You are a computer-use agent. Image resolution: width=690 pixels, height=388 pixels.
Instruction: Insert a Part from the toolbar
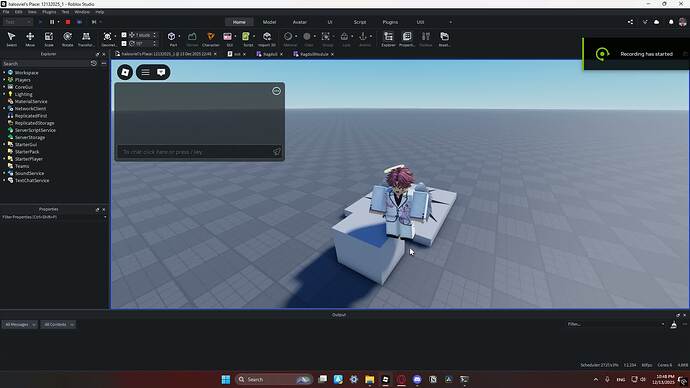click(x=172, y=39)
